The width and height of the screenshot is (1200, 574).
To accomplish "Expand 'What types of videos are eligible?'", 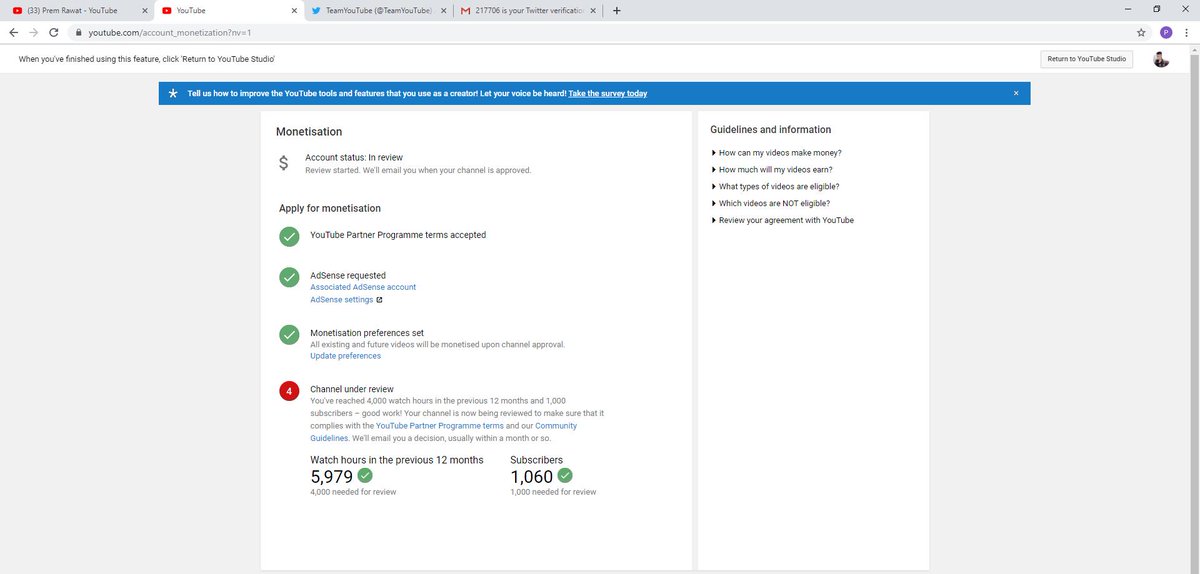I will (775, 186).
